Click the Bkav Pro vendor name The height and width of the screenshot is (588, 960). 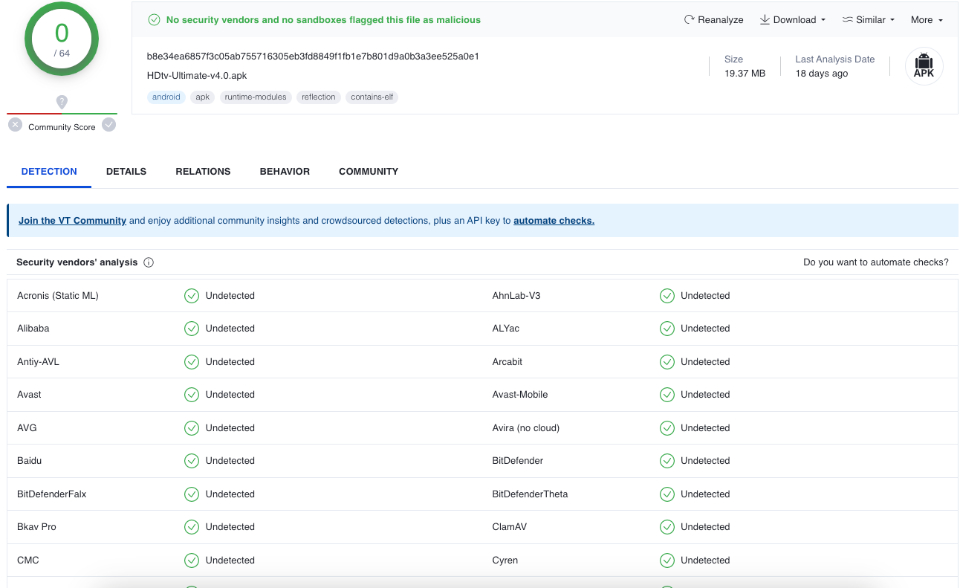(37, 527)
